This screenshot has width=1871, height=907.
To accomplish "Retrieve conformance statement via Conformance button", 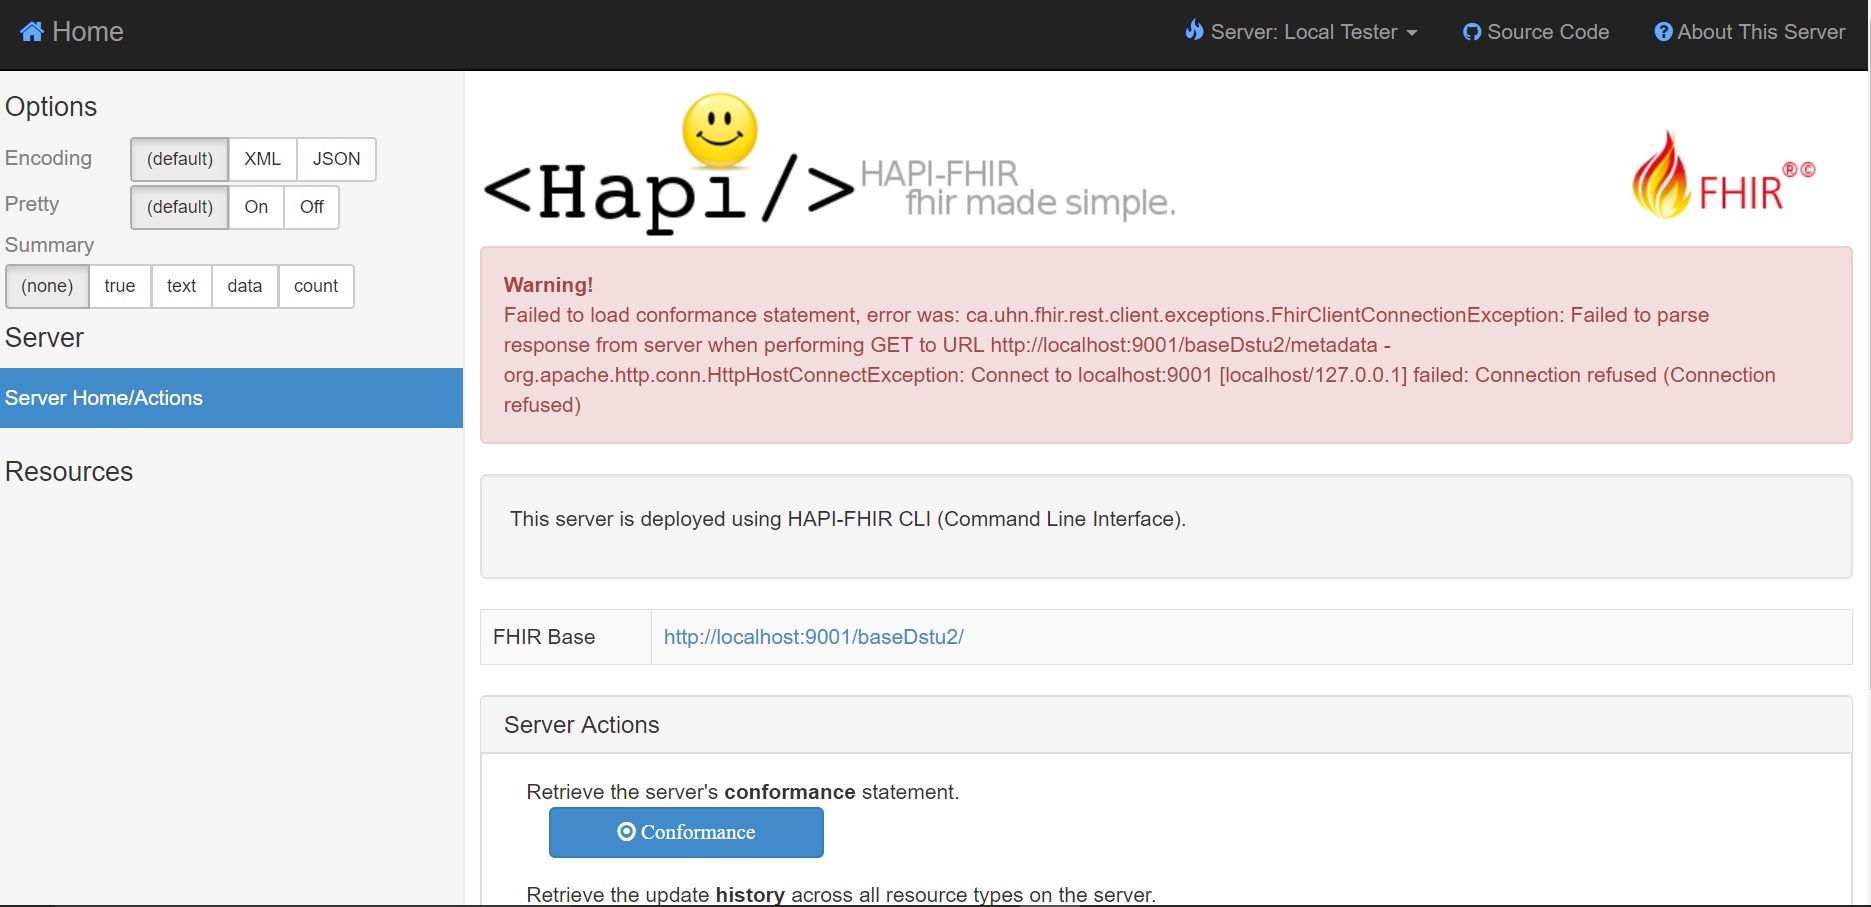I will point(686,831).
